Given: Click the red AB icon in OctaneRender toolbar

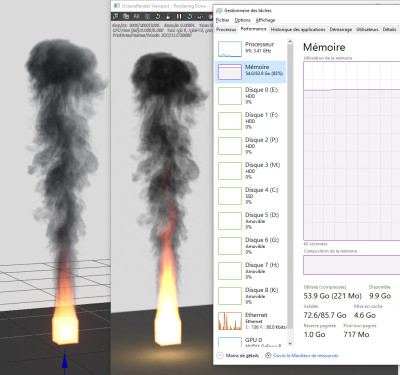Looking at the screenshot, I should [137, 16].
